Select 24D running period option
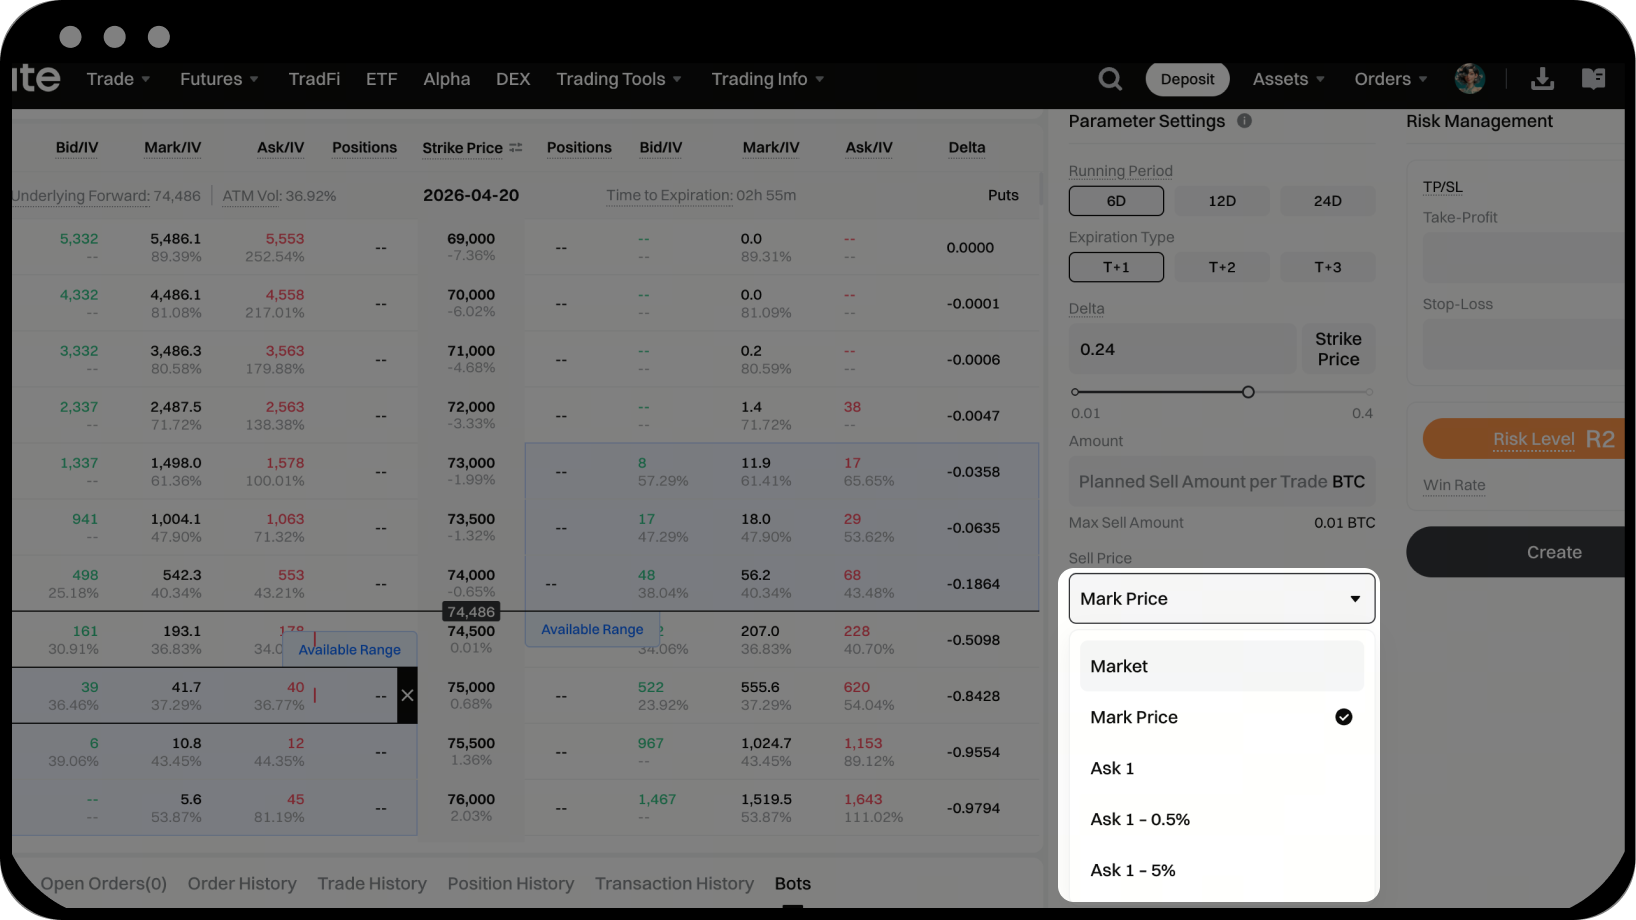The image size is (1636, 920). [1327, 201]
